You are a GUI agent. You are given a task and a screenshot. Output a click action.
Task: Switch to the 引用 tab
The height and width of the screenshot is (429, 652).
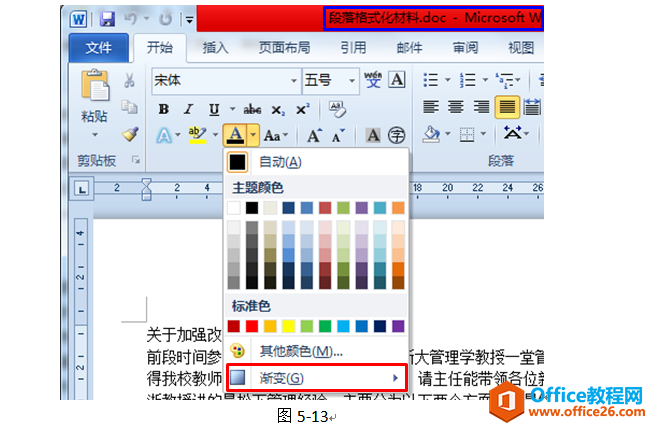coord(353,48)
